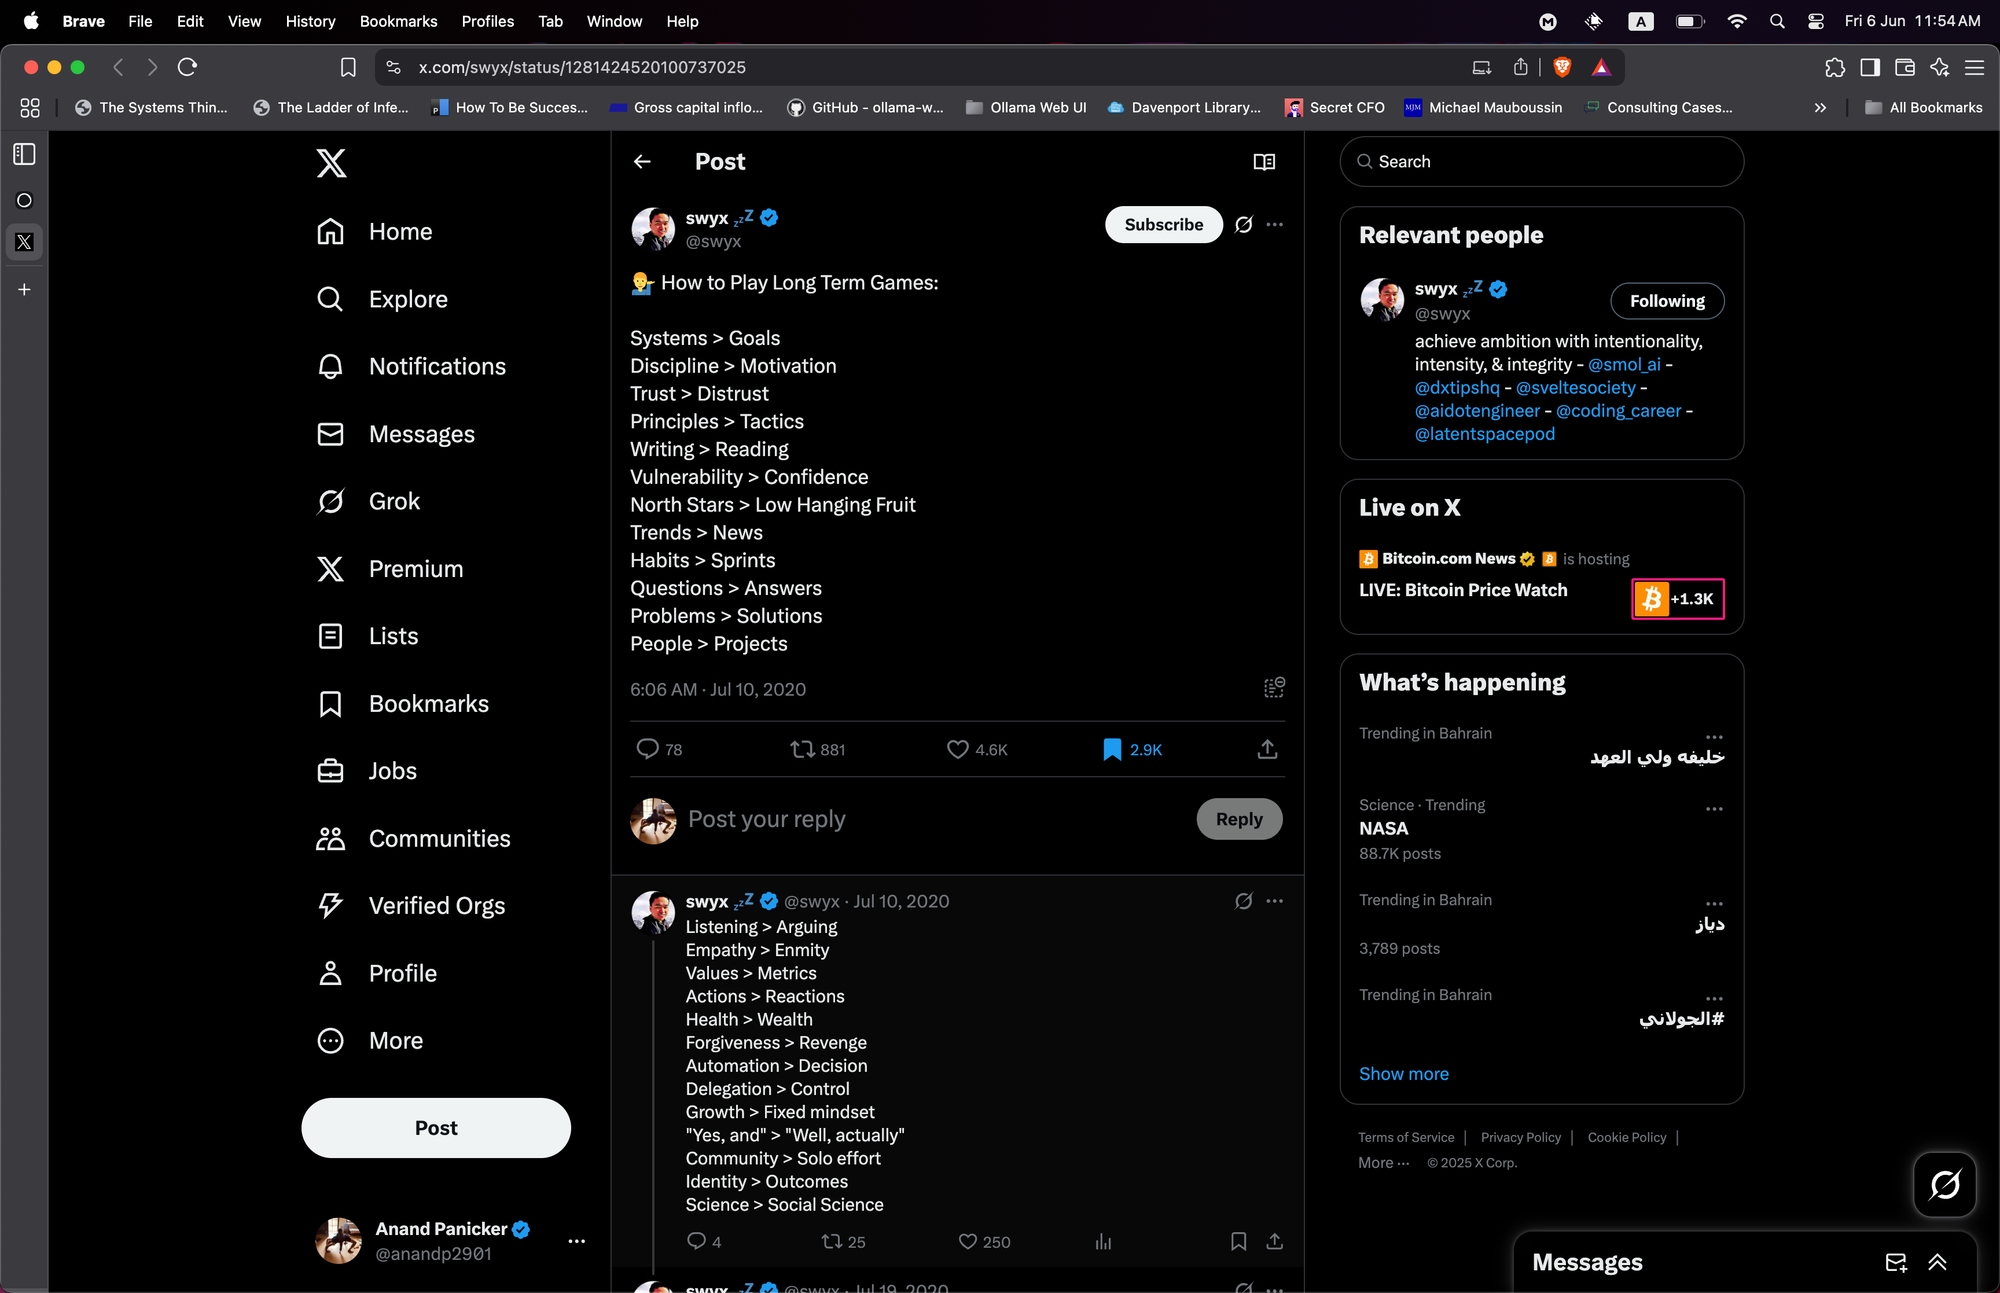Open Brave Shields lion icon in the address bar
This screenshot has width=2000, height=1293.
(1562, 67)
